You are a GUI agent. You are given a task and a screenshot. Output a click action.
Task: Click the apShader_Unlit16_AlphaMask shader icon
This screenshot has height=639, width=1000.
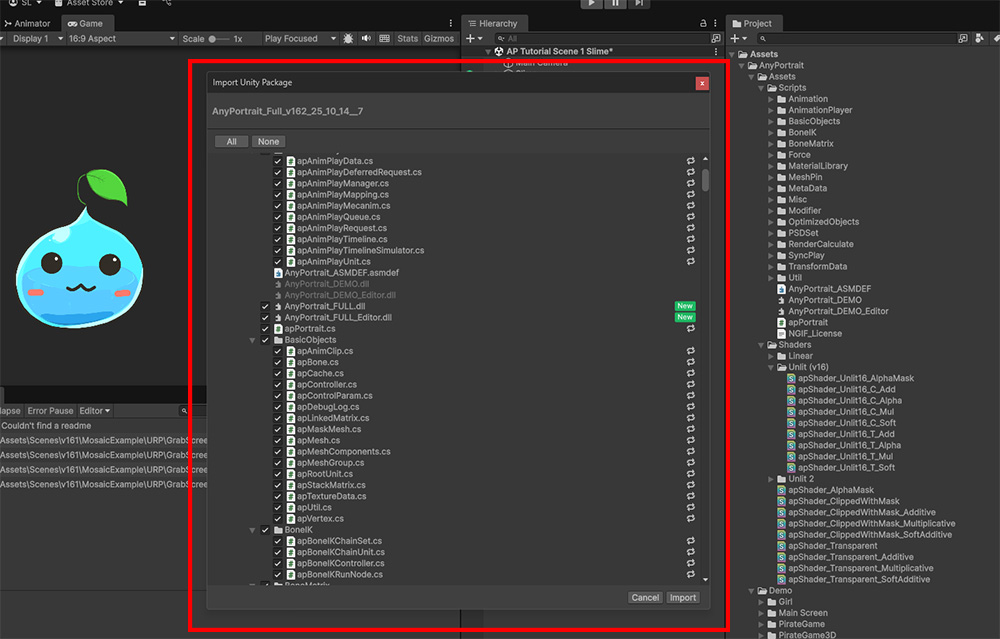pos(791,379)
